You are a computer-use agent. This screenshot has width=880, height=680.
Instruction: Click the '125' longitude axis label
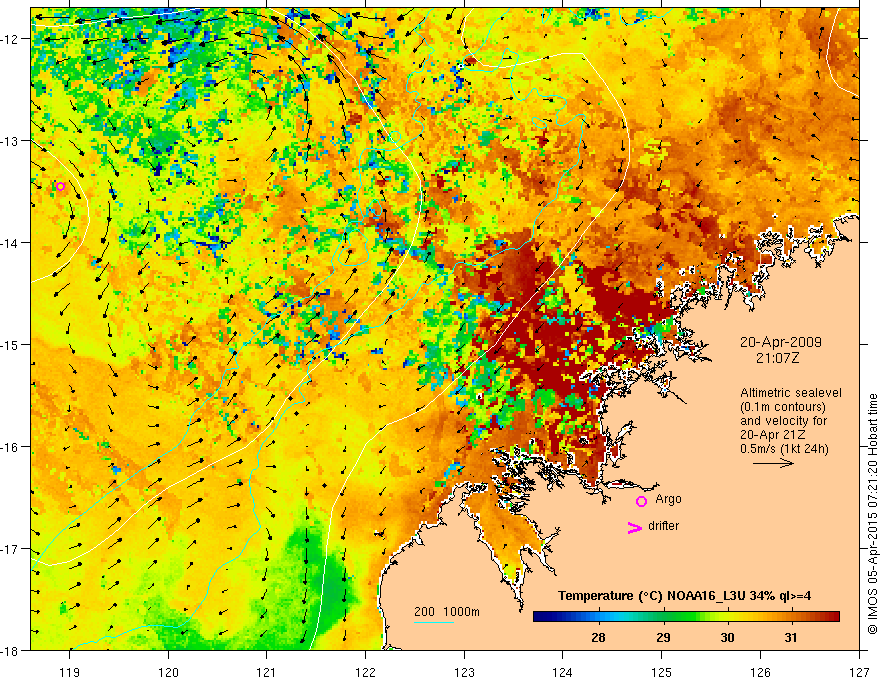pos(662,672)
